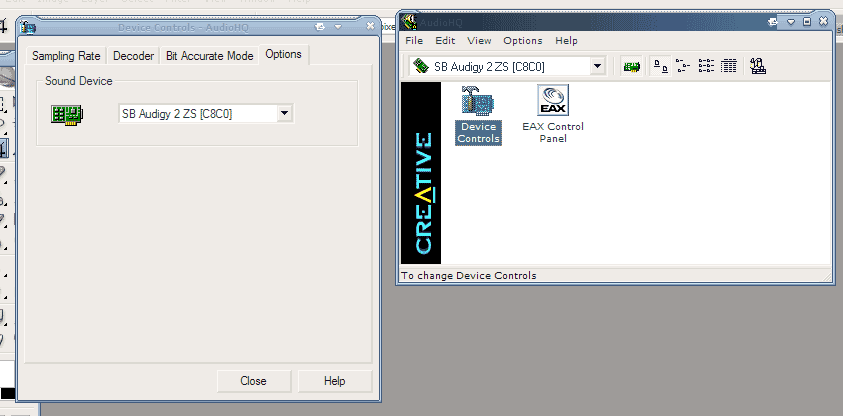Click the 'Sound Device' group label

pyautogui.click(x=78, y=81)
